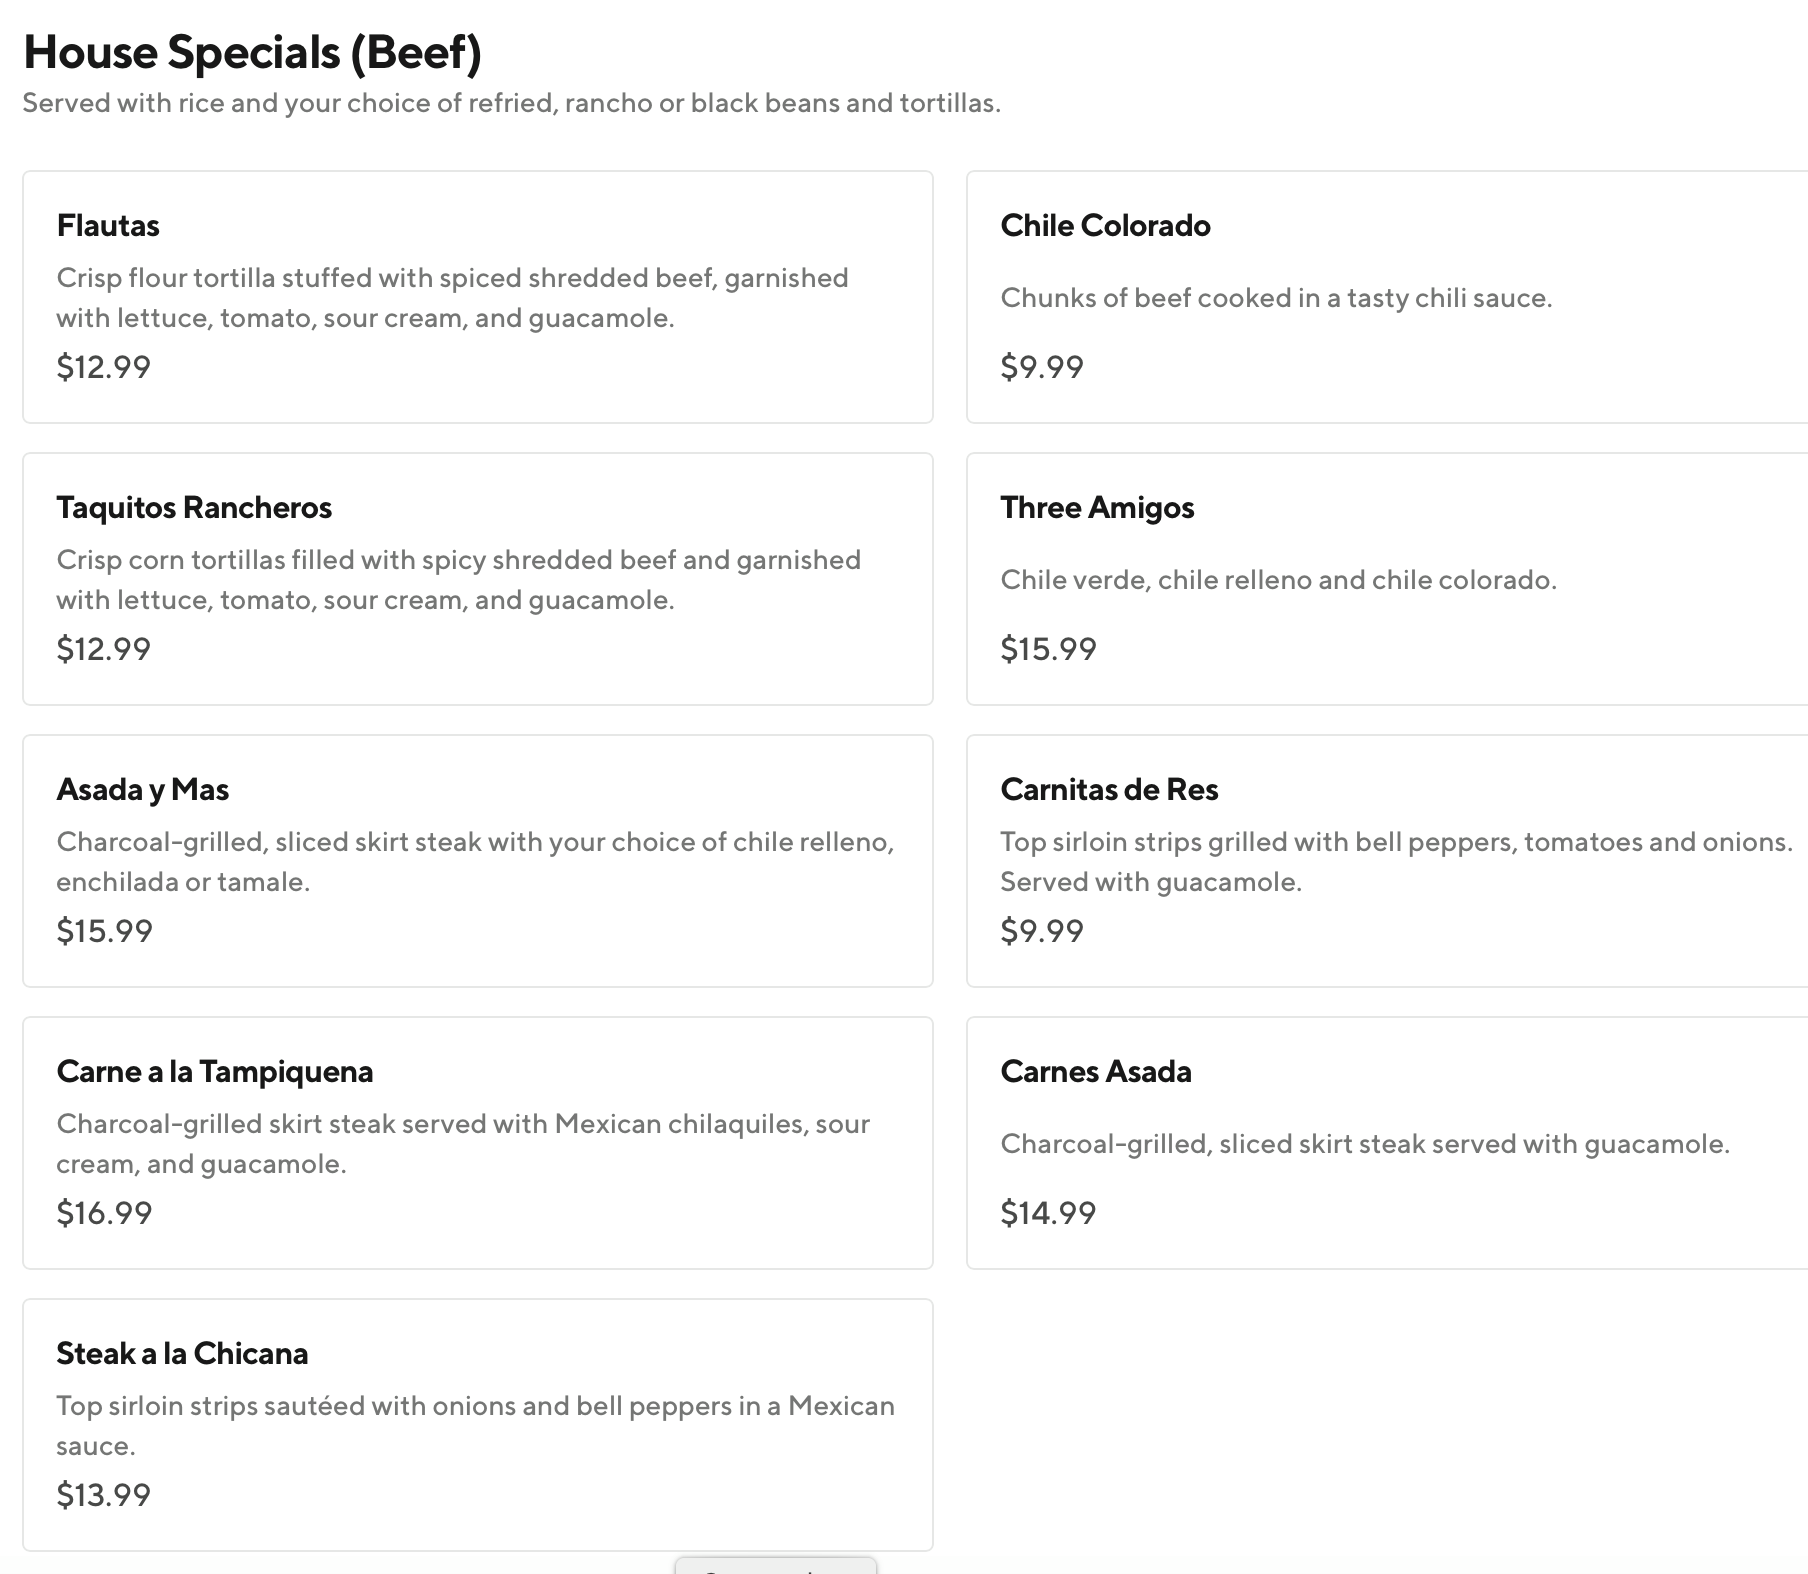Screen dimensions: 1808x1574
Task: Click the Steak a la Chicana description
Action: 475,1425
